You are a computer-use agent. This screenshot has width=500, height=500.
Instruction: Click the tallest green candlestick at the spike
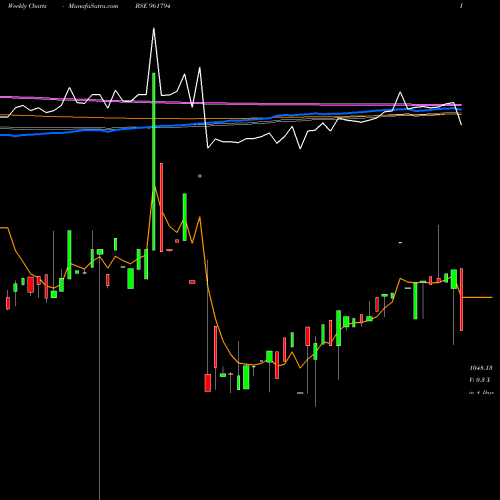pyautogui.click(x=154, y=162)
